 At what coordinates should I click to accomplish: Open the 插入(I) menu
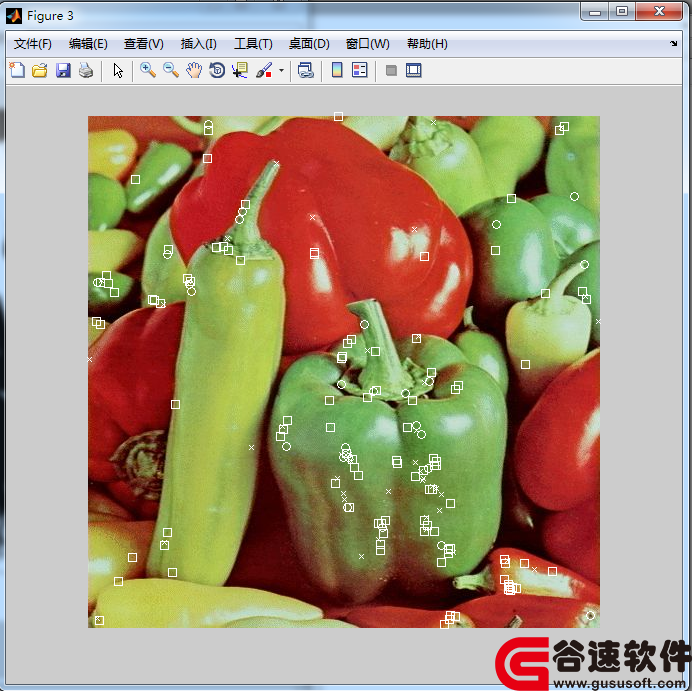coord(199,44)
